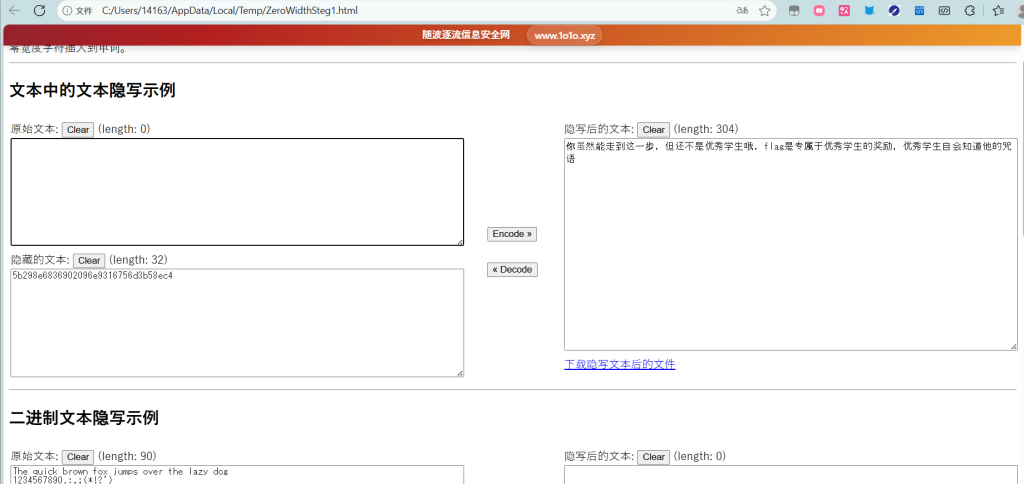This screenshot has height=484, width=1024.
Task: Bookmark this page with star icon
Action: (x=765, y=10)
